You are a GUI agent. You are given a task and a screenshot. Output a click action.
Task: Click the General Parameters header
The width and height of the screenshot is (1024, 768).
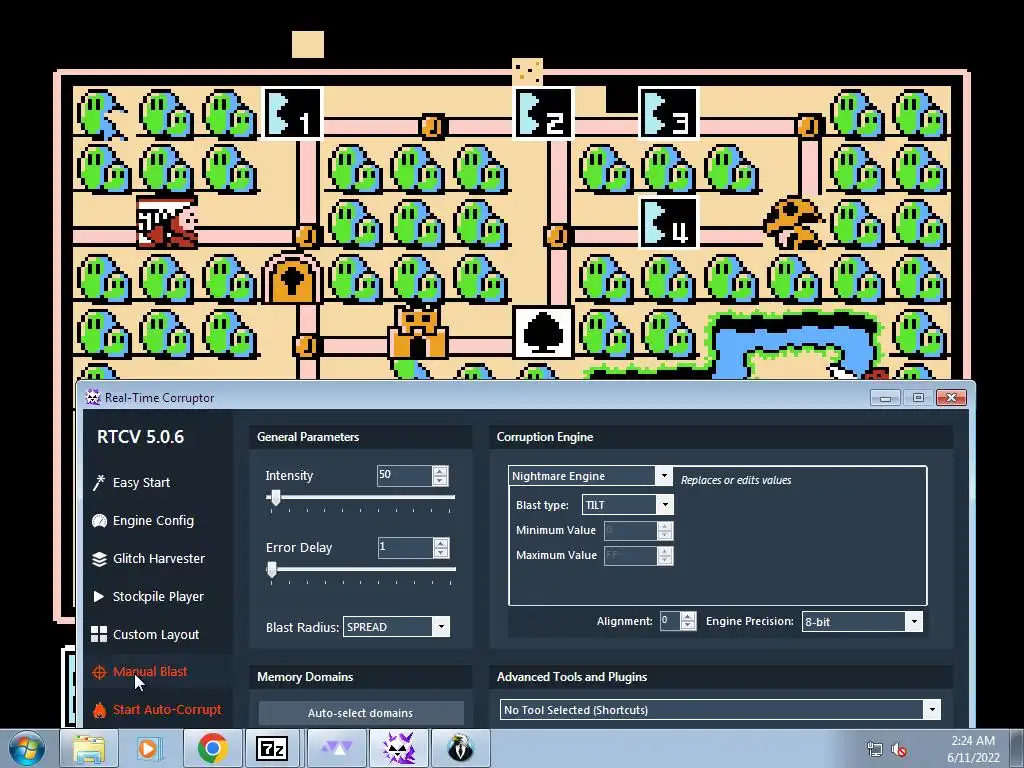(x=308, y=437)
